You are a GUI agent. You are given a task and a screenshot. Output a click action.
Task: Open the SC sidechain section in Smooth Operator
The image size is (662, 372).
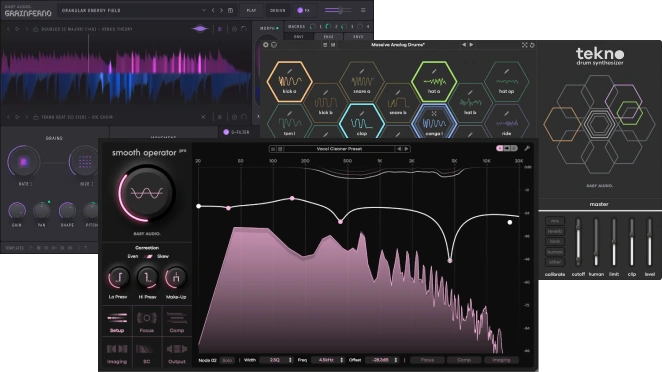[x=147, y=354]
